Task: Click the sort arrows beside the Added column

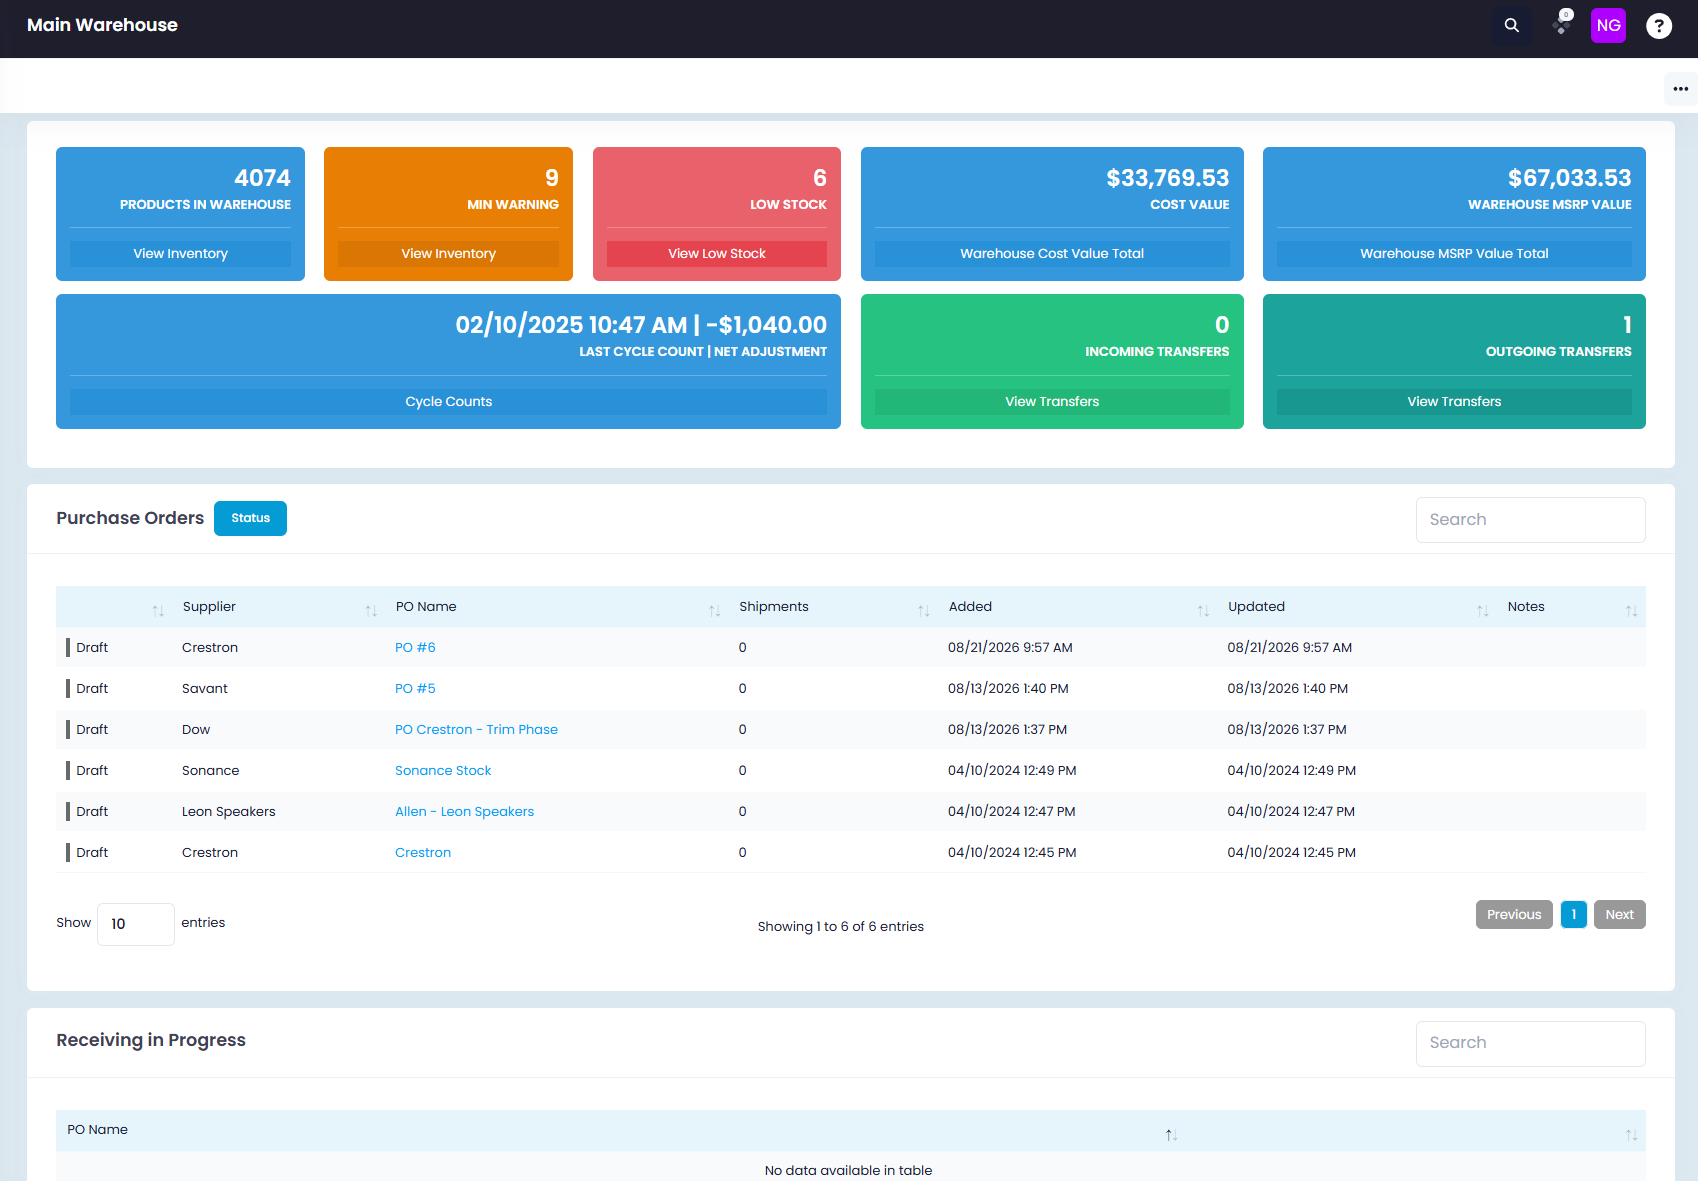Action: click(1203, 610)
